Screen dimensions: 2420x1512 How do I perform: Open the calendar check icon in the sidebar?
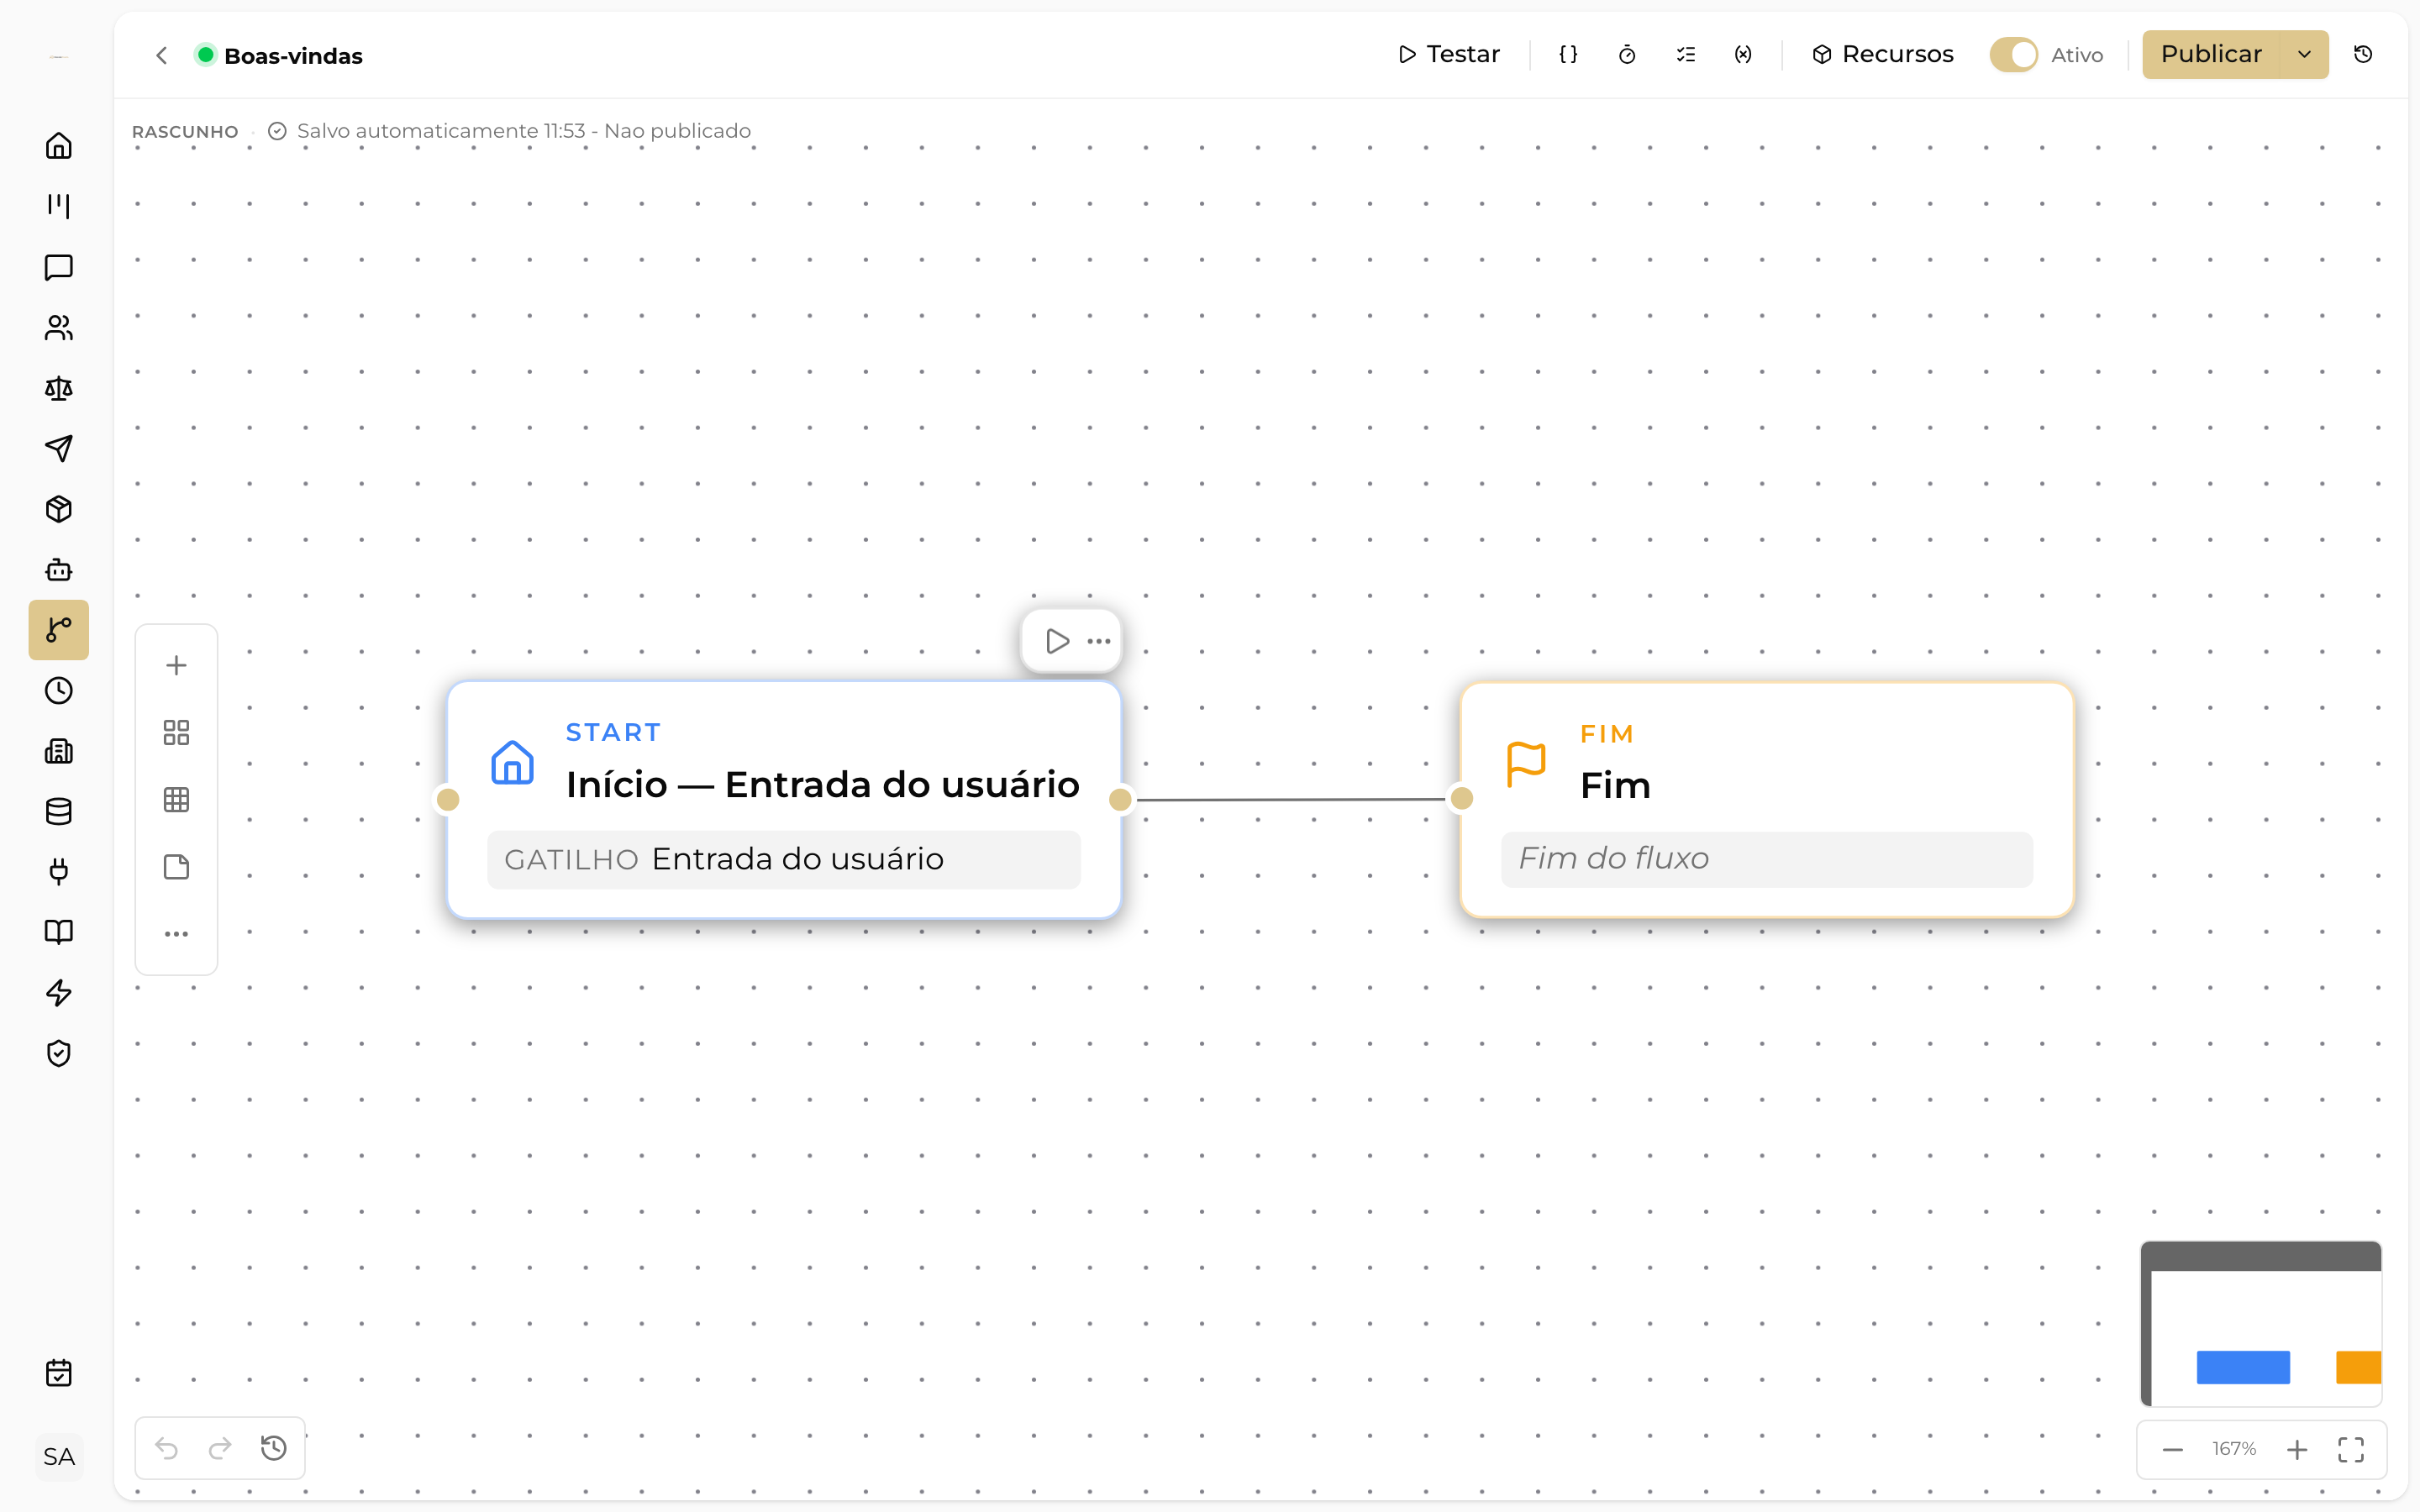click(x=59, y=1373)
